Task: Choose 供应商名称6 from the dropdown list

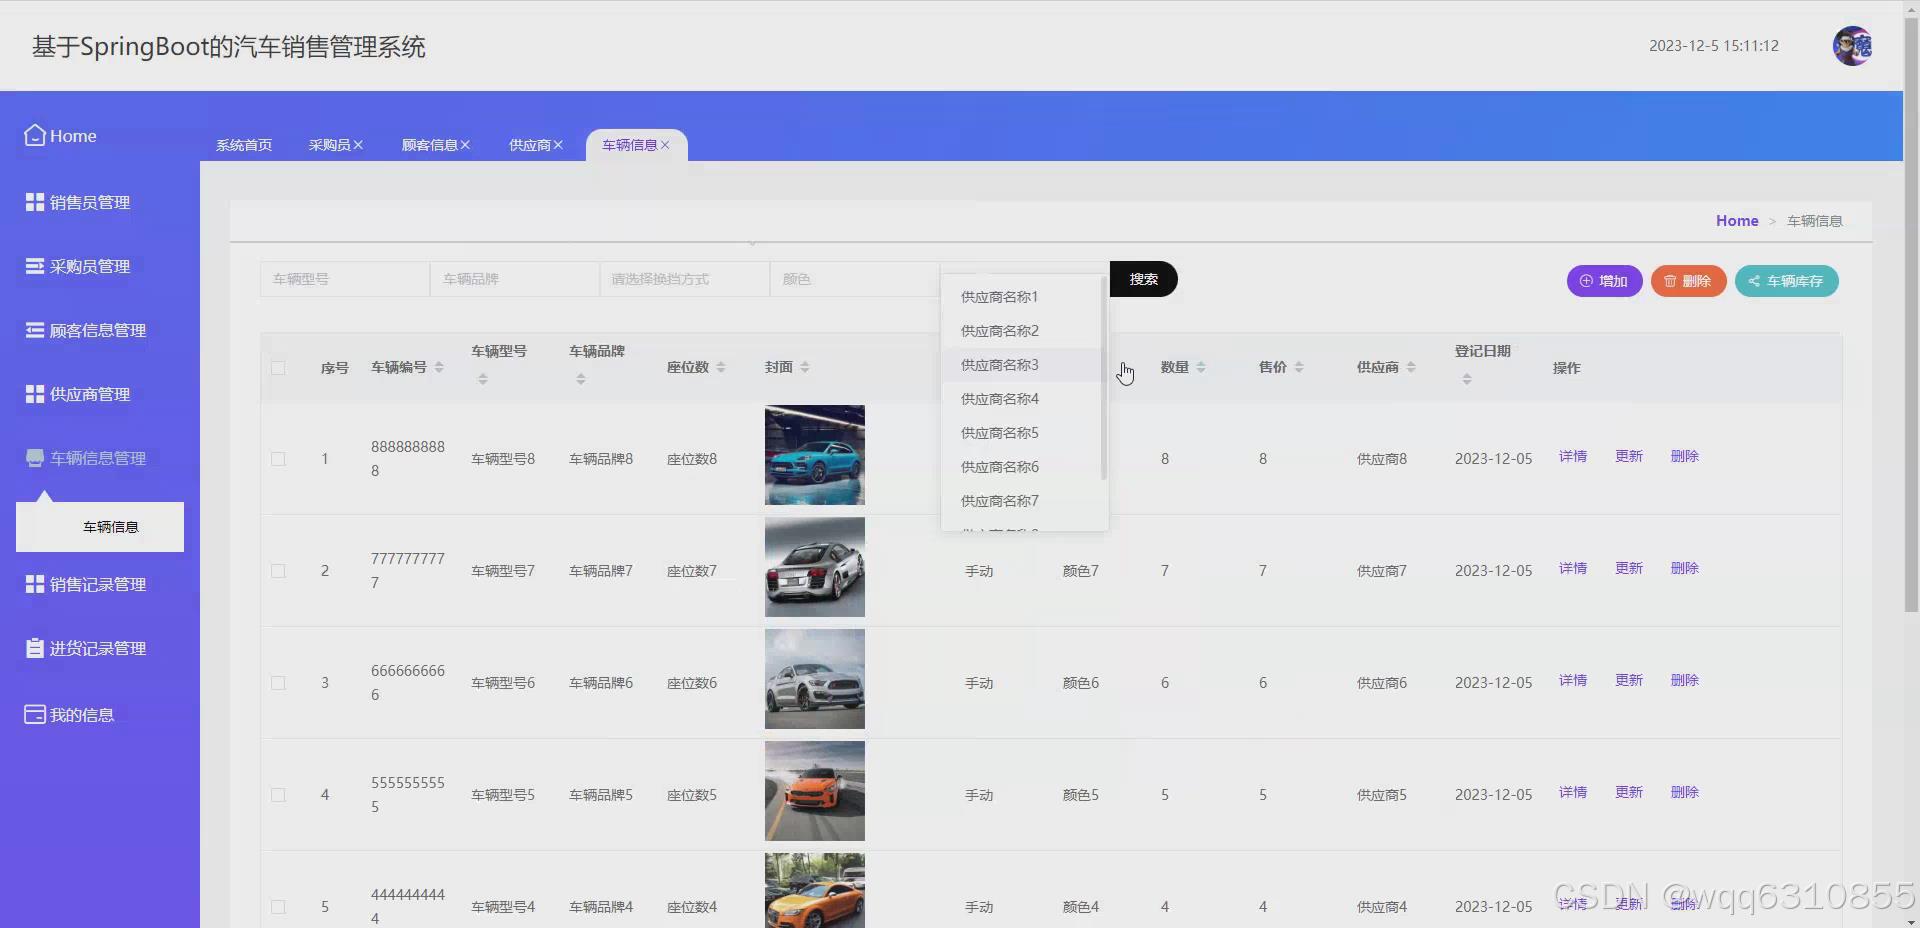Action: [x=1021, y=467]
